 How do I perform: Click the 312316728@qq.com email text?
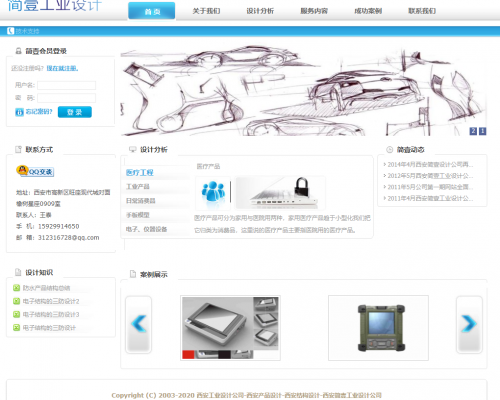pos(69,238)
